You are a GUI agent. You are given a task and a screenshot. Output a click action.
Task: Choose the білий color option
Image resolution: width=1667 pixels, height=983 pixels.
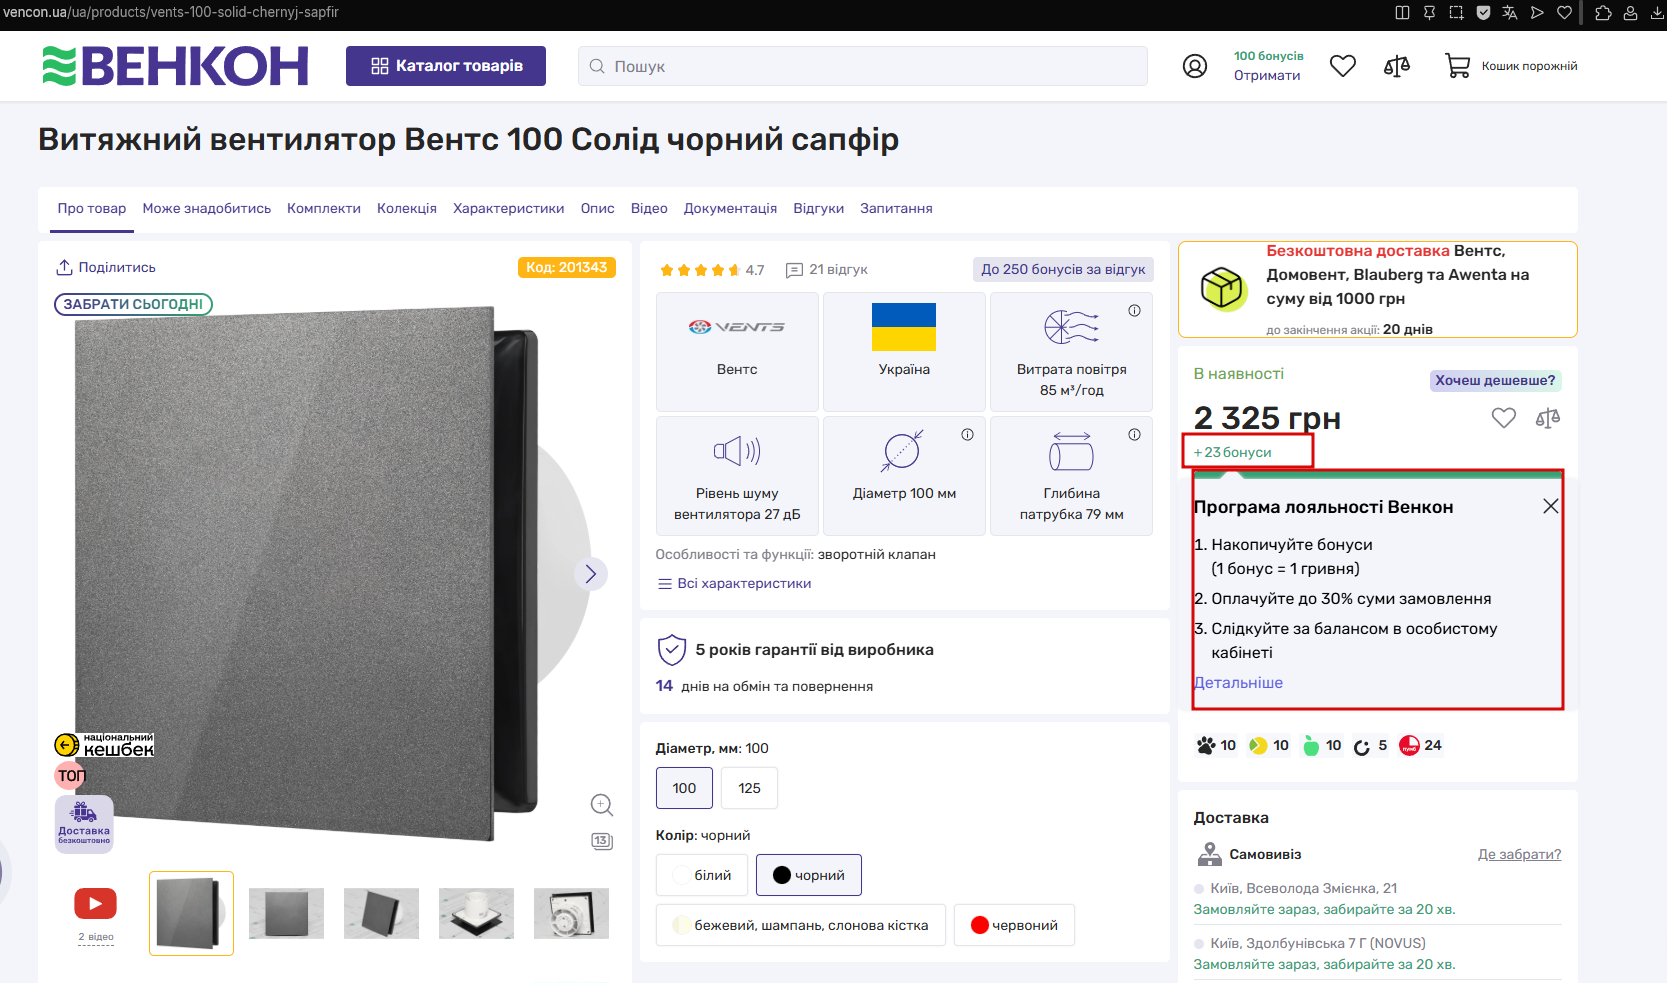tap(702, 875)
